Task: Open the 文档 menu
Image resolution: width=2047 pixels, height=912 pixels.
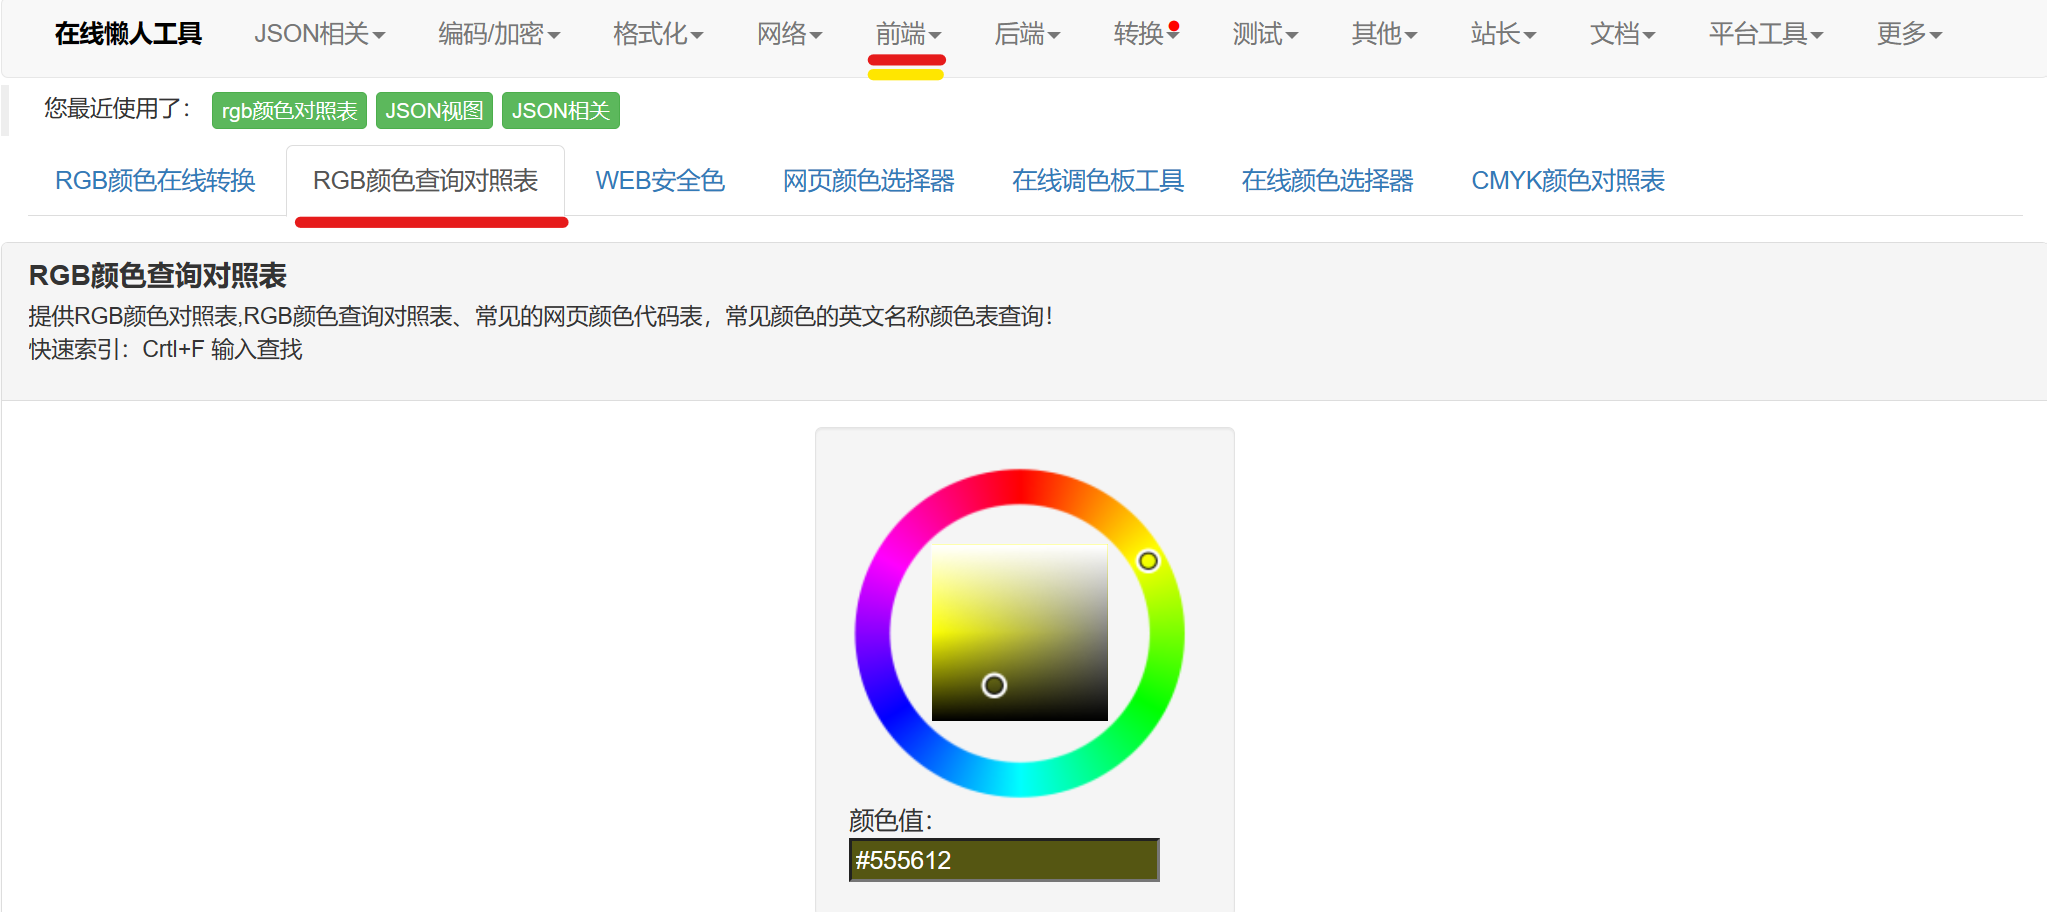Action: tap(1622, 34)
